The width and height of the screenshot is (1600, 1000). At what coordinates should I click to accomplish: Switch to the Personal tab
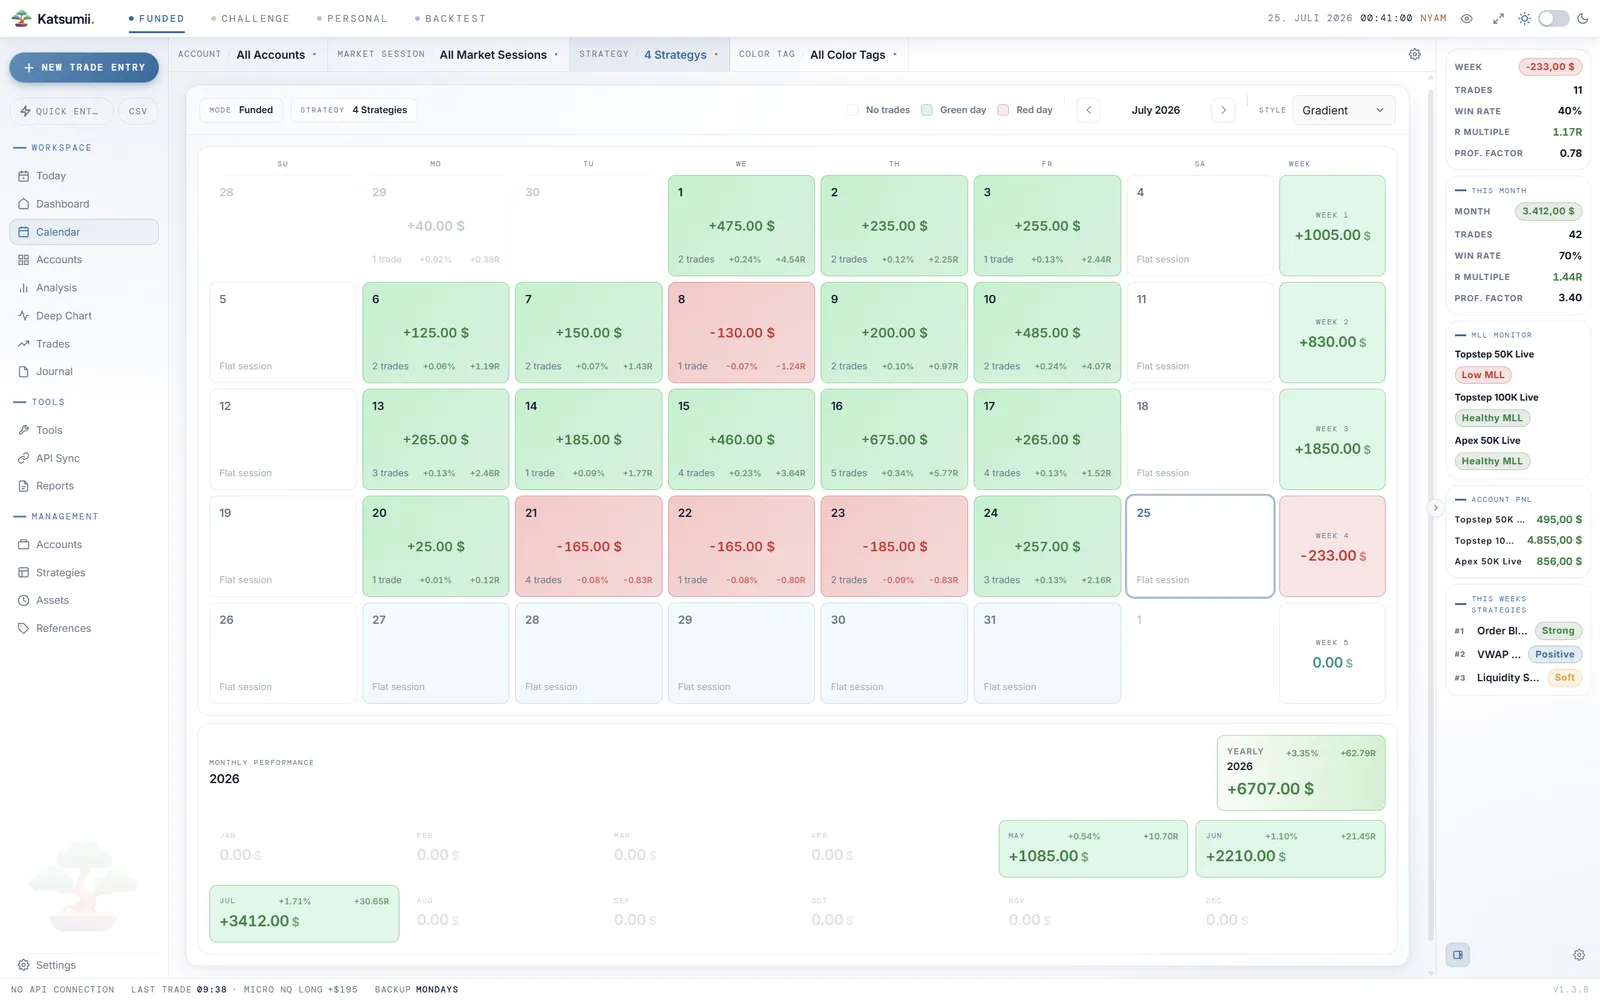coord(351,19)
